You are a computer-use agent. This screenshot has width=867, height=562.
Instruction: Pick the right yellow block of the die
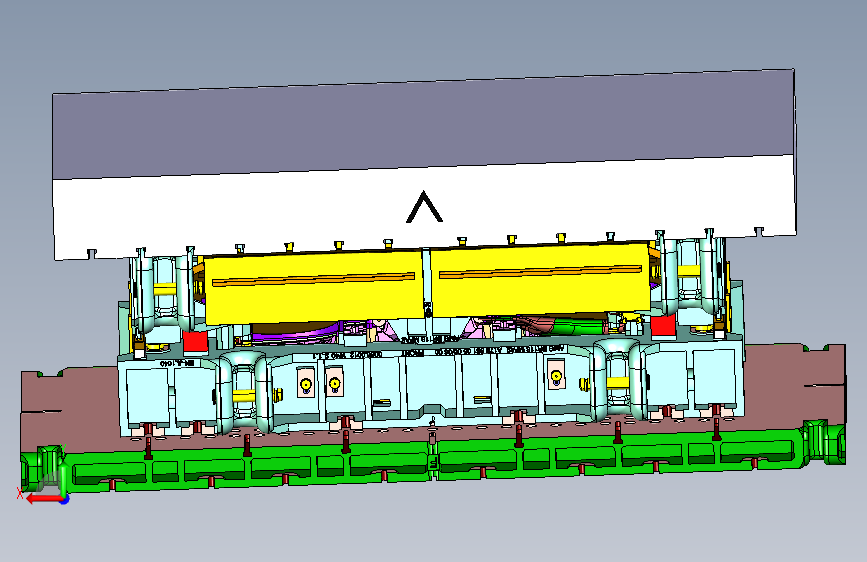pyautogui.click(x=541, y=279)
